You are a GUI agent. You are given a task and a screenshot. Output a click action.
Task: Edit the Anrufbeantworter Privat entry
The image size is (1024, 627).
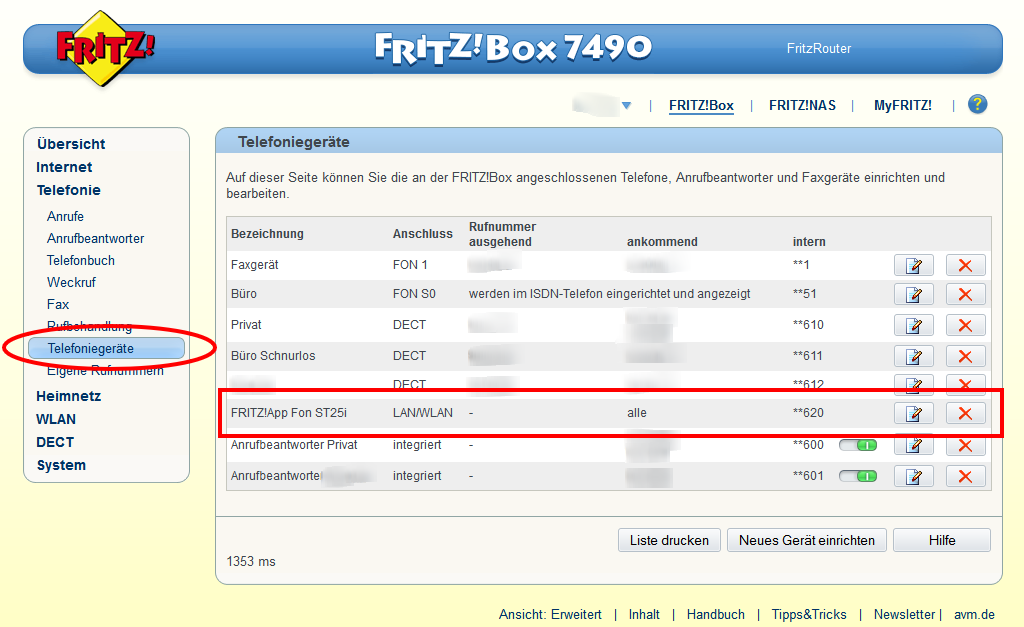click(914, 445)
